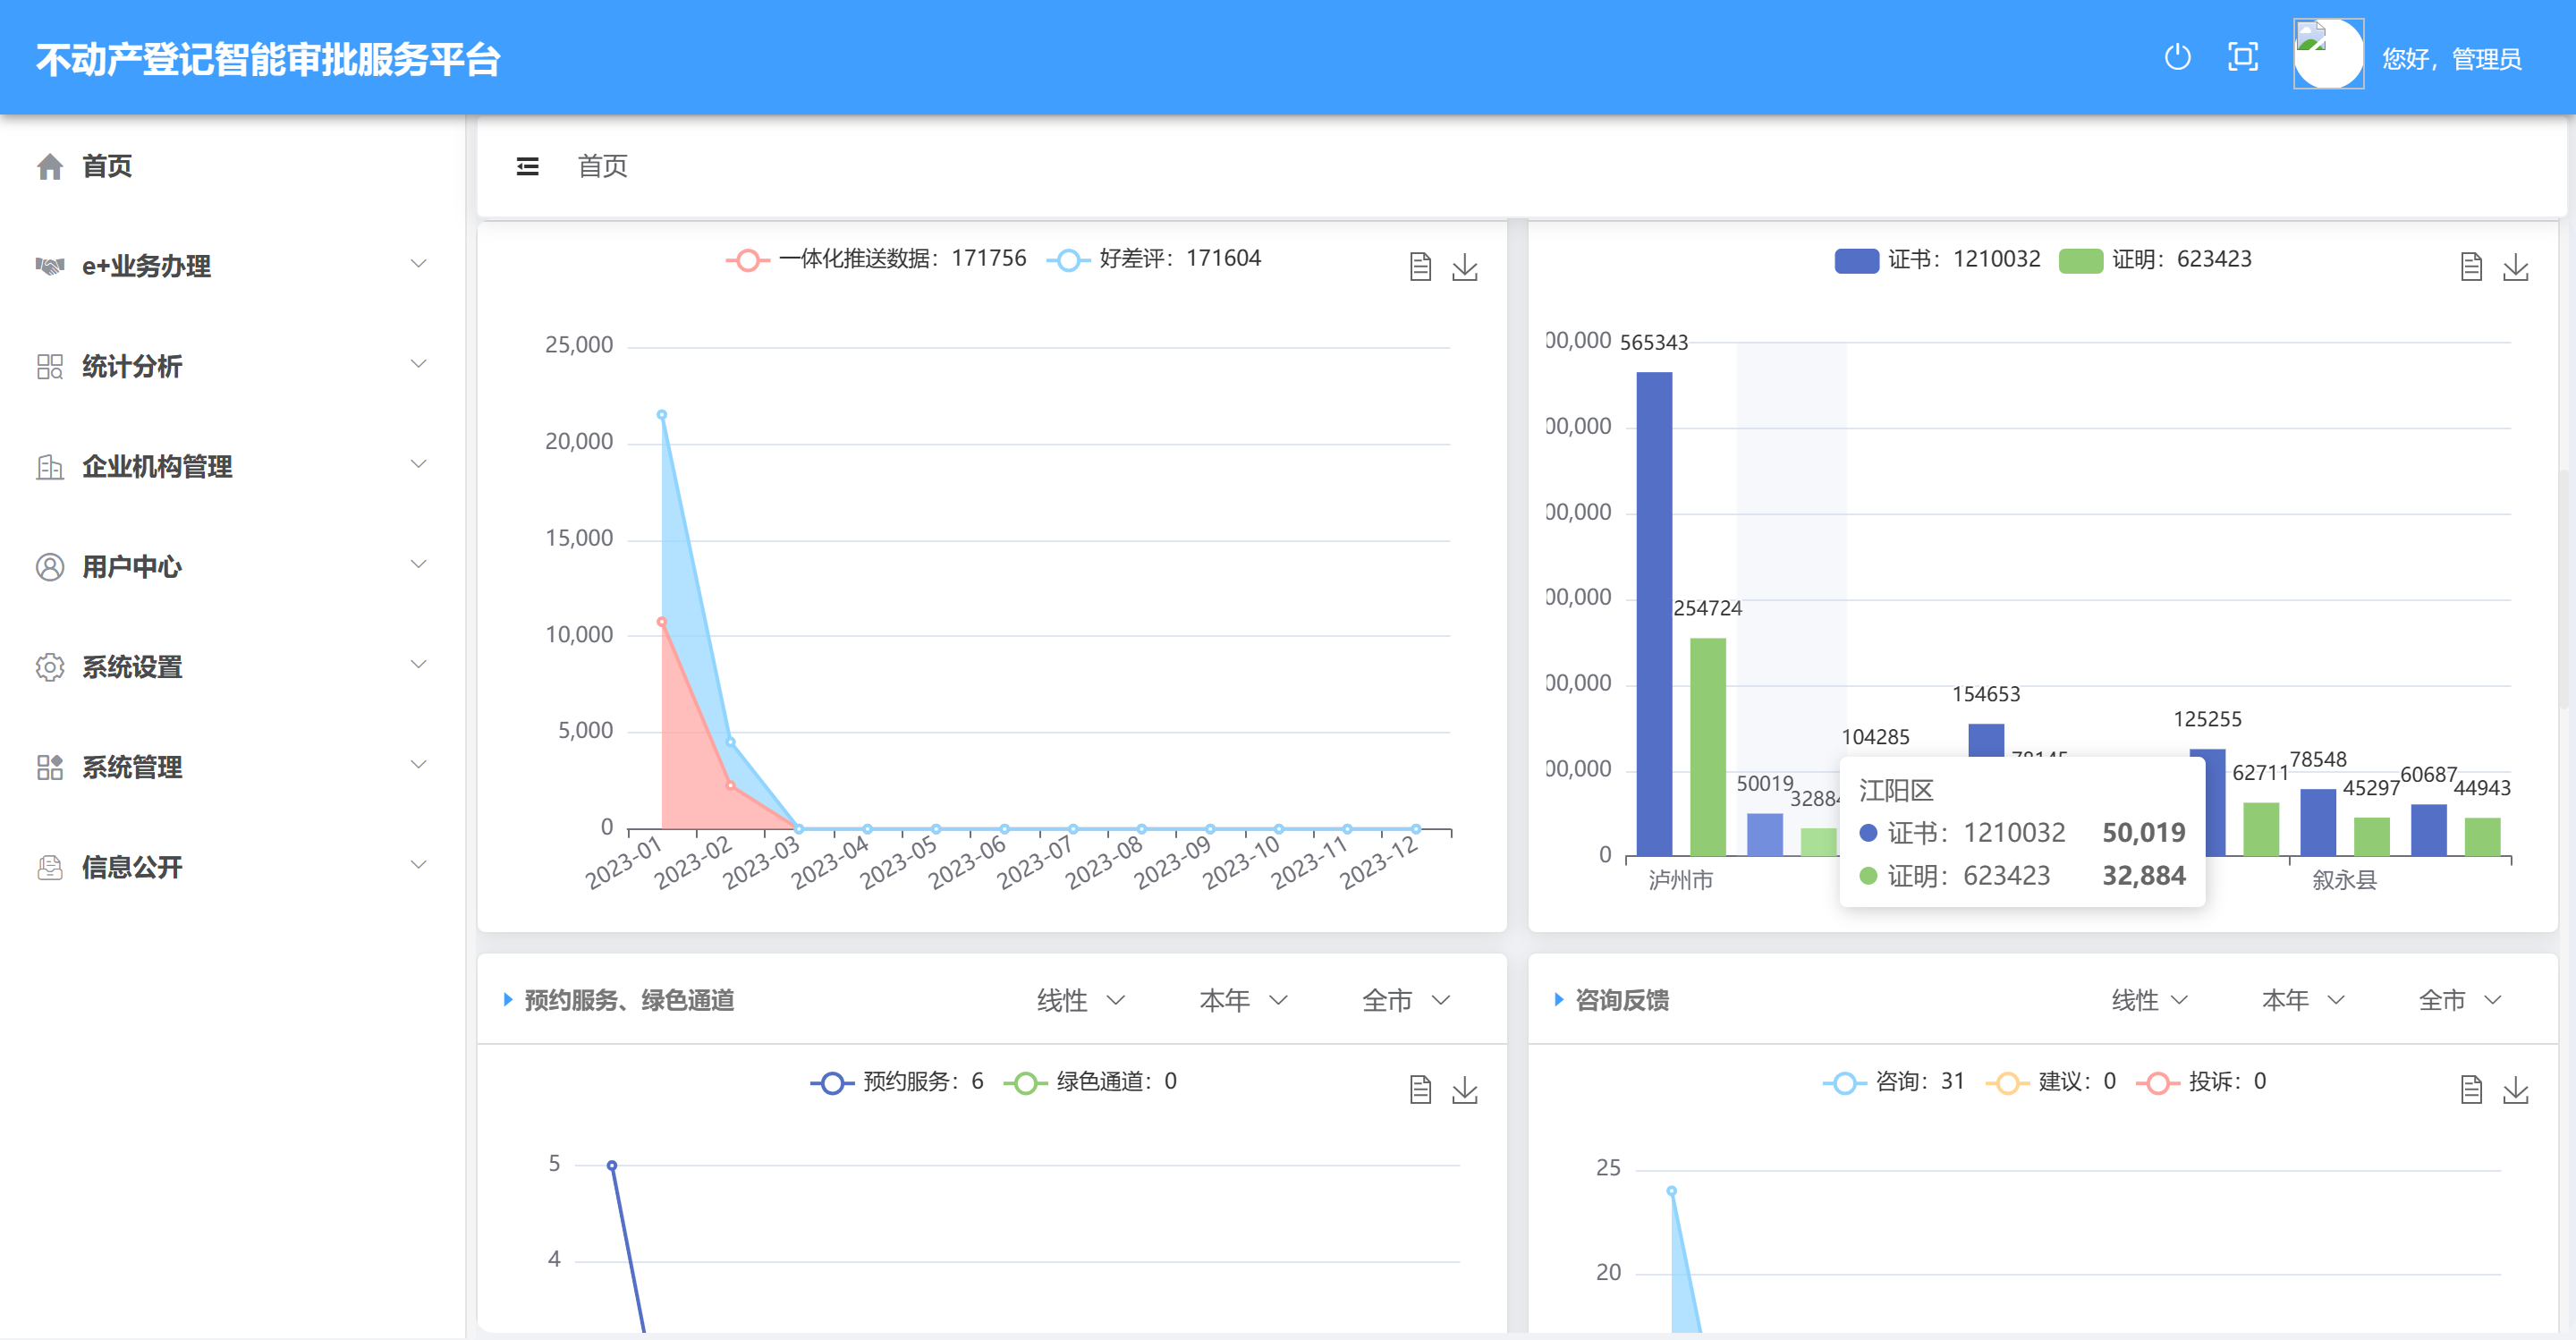Click the user circle icon for 用户中心
Screen dimensions: 2576x1340
coord(50,566)
